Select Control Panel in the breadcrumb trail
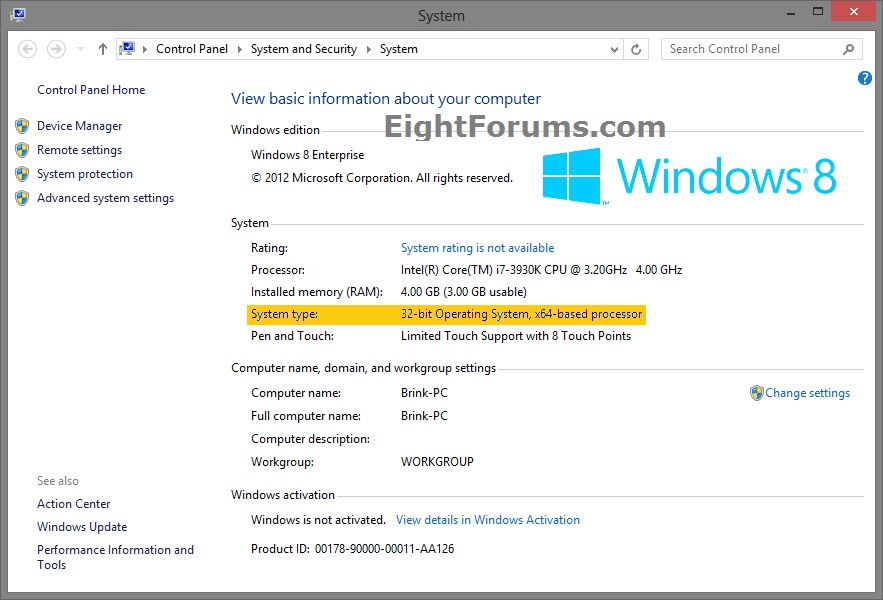 [192, 48]
